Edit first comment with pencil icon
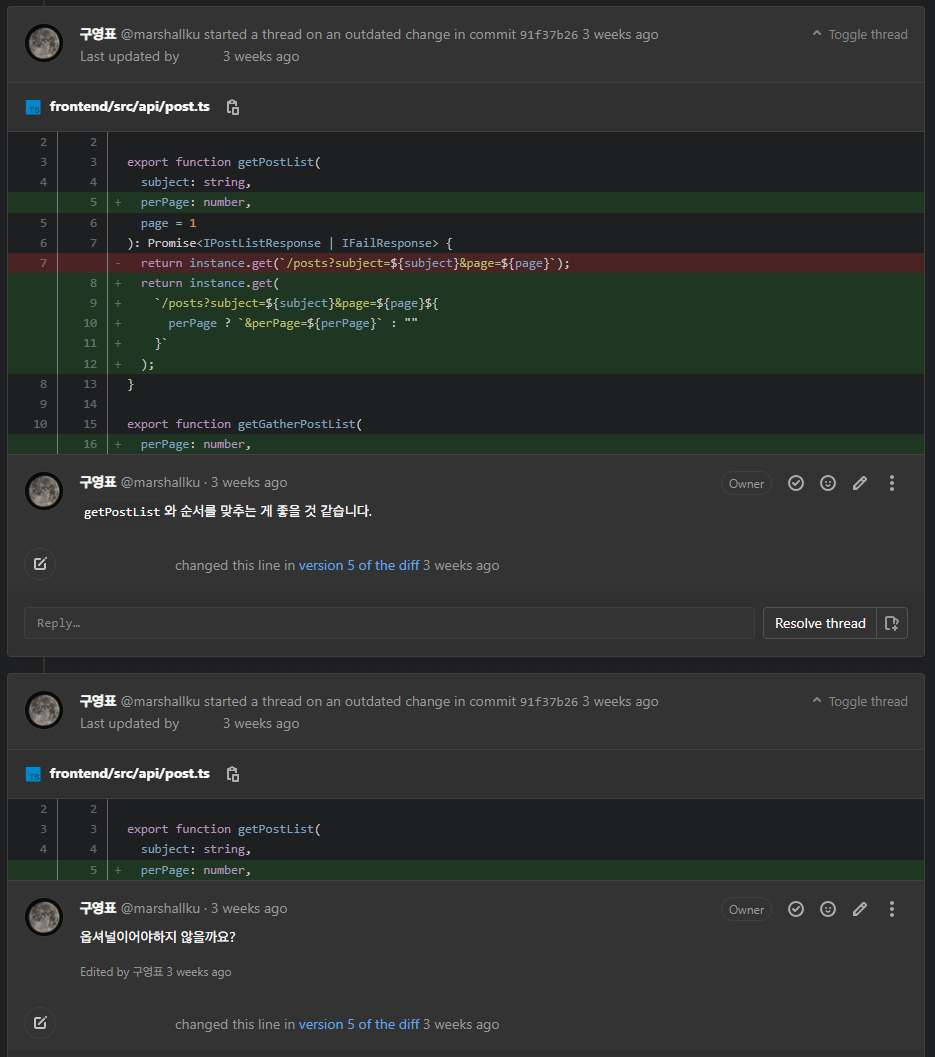This screenshot has height=1057, width=935. [x=860, y=483]
